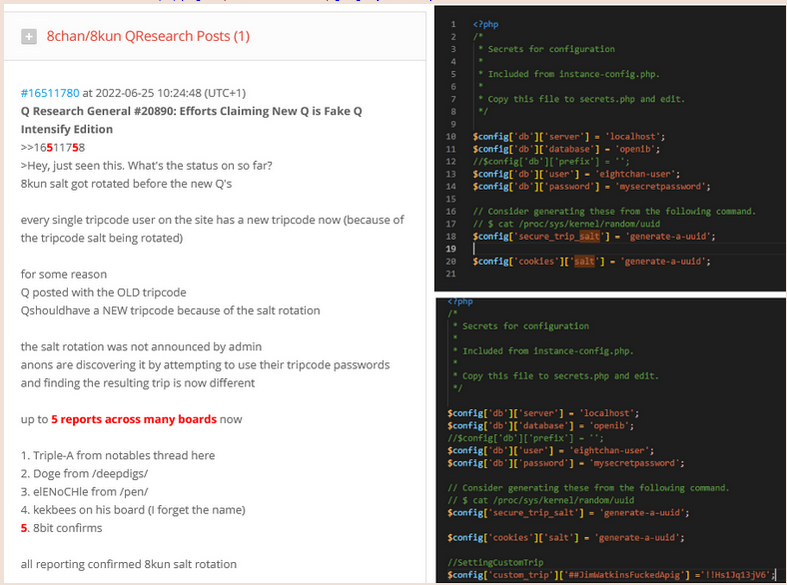Click 'secure_trip_salt' config line in bottom editor

point(568,513)
